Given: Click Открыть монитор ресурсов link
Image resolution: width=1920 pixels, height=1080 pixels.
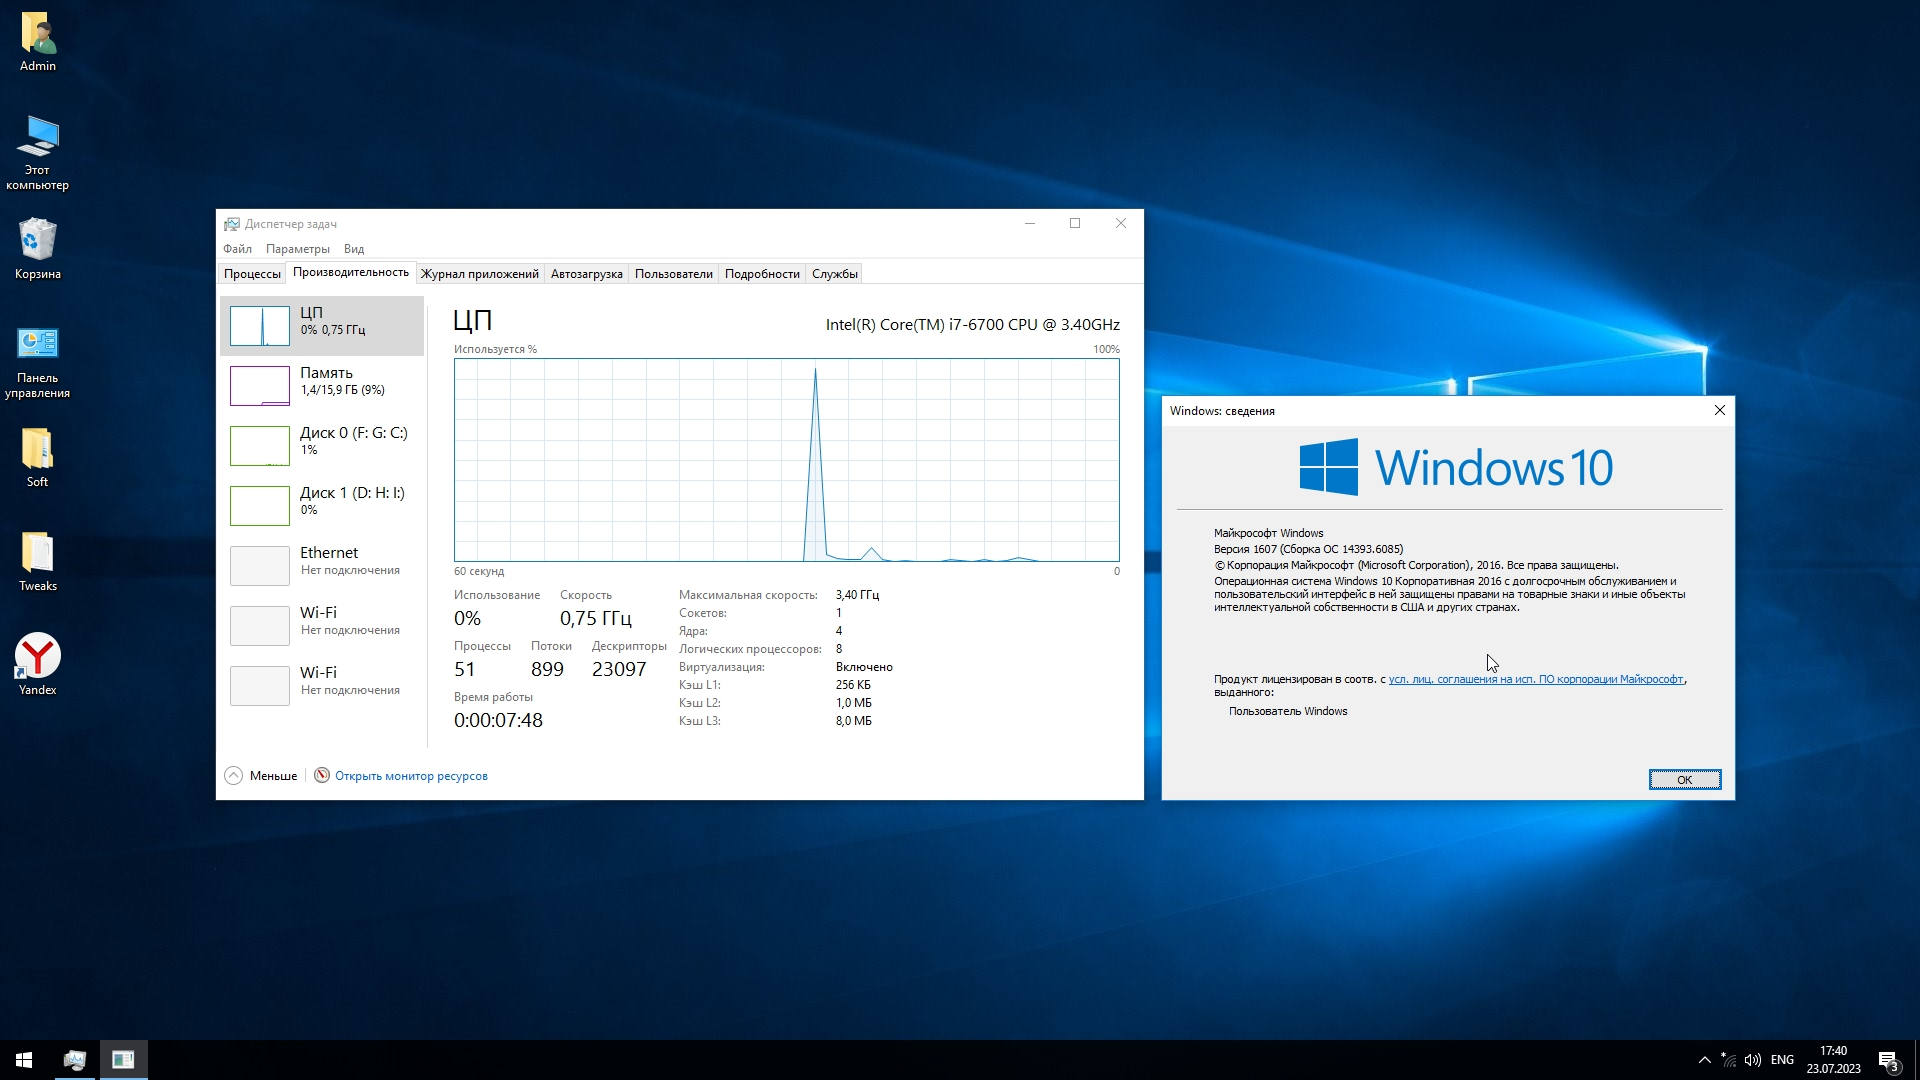Looking at the screenshot, I should click(x=411, y=776).
